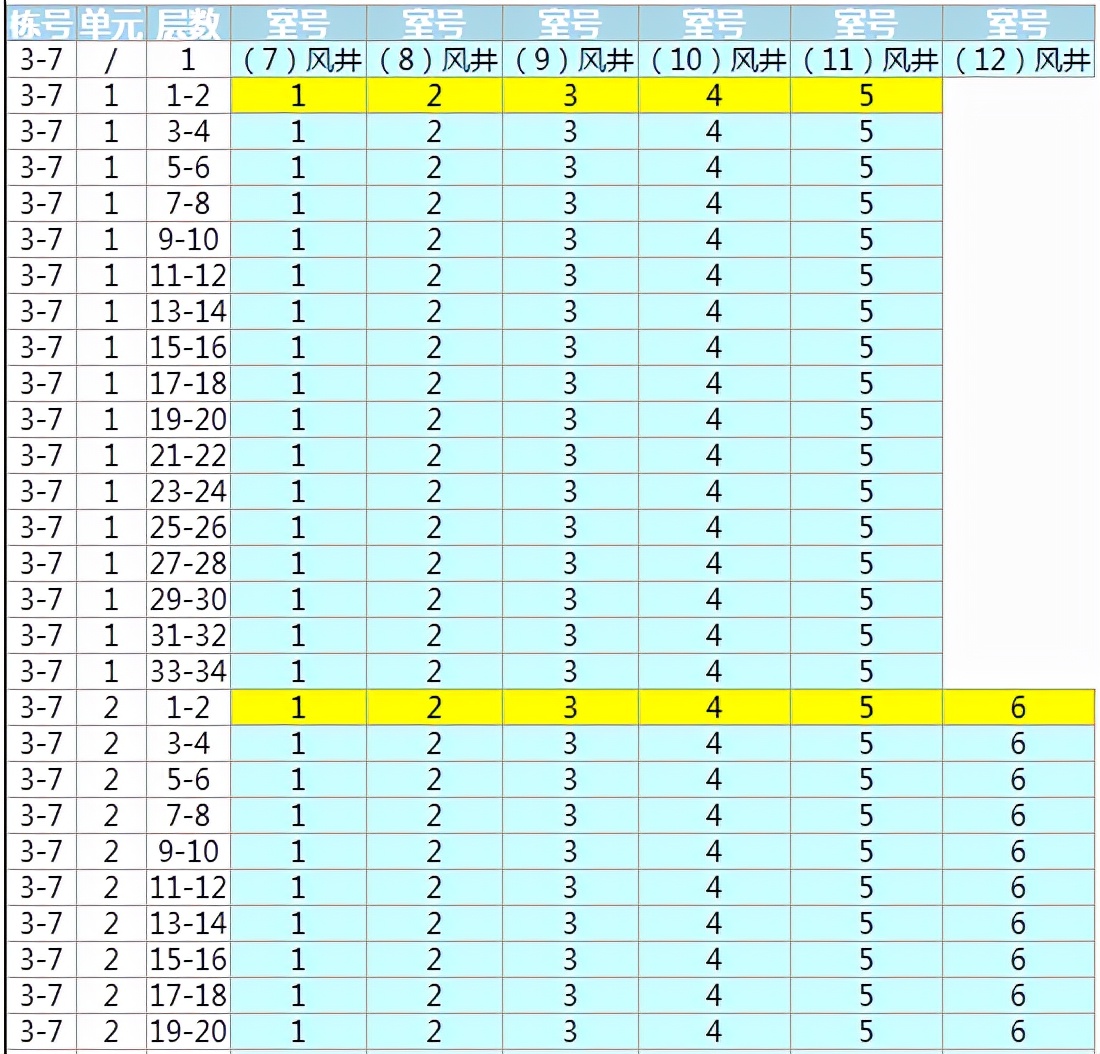
Task: Select floor cell '29-30'
Action: pyautogui.click(x=188, y=599)
